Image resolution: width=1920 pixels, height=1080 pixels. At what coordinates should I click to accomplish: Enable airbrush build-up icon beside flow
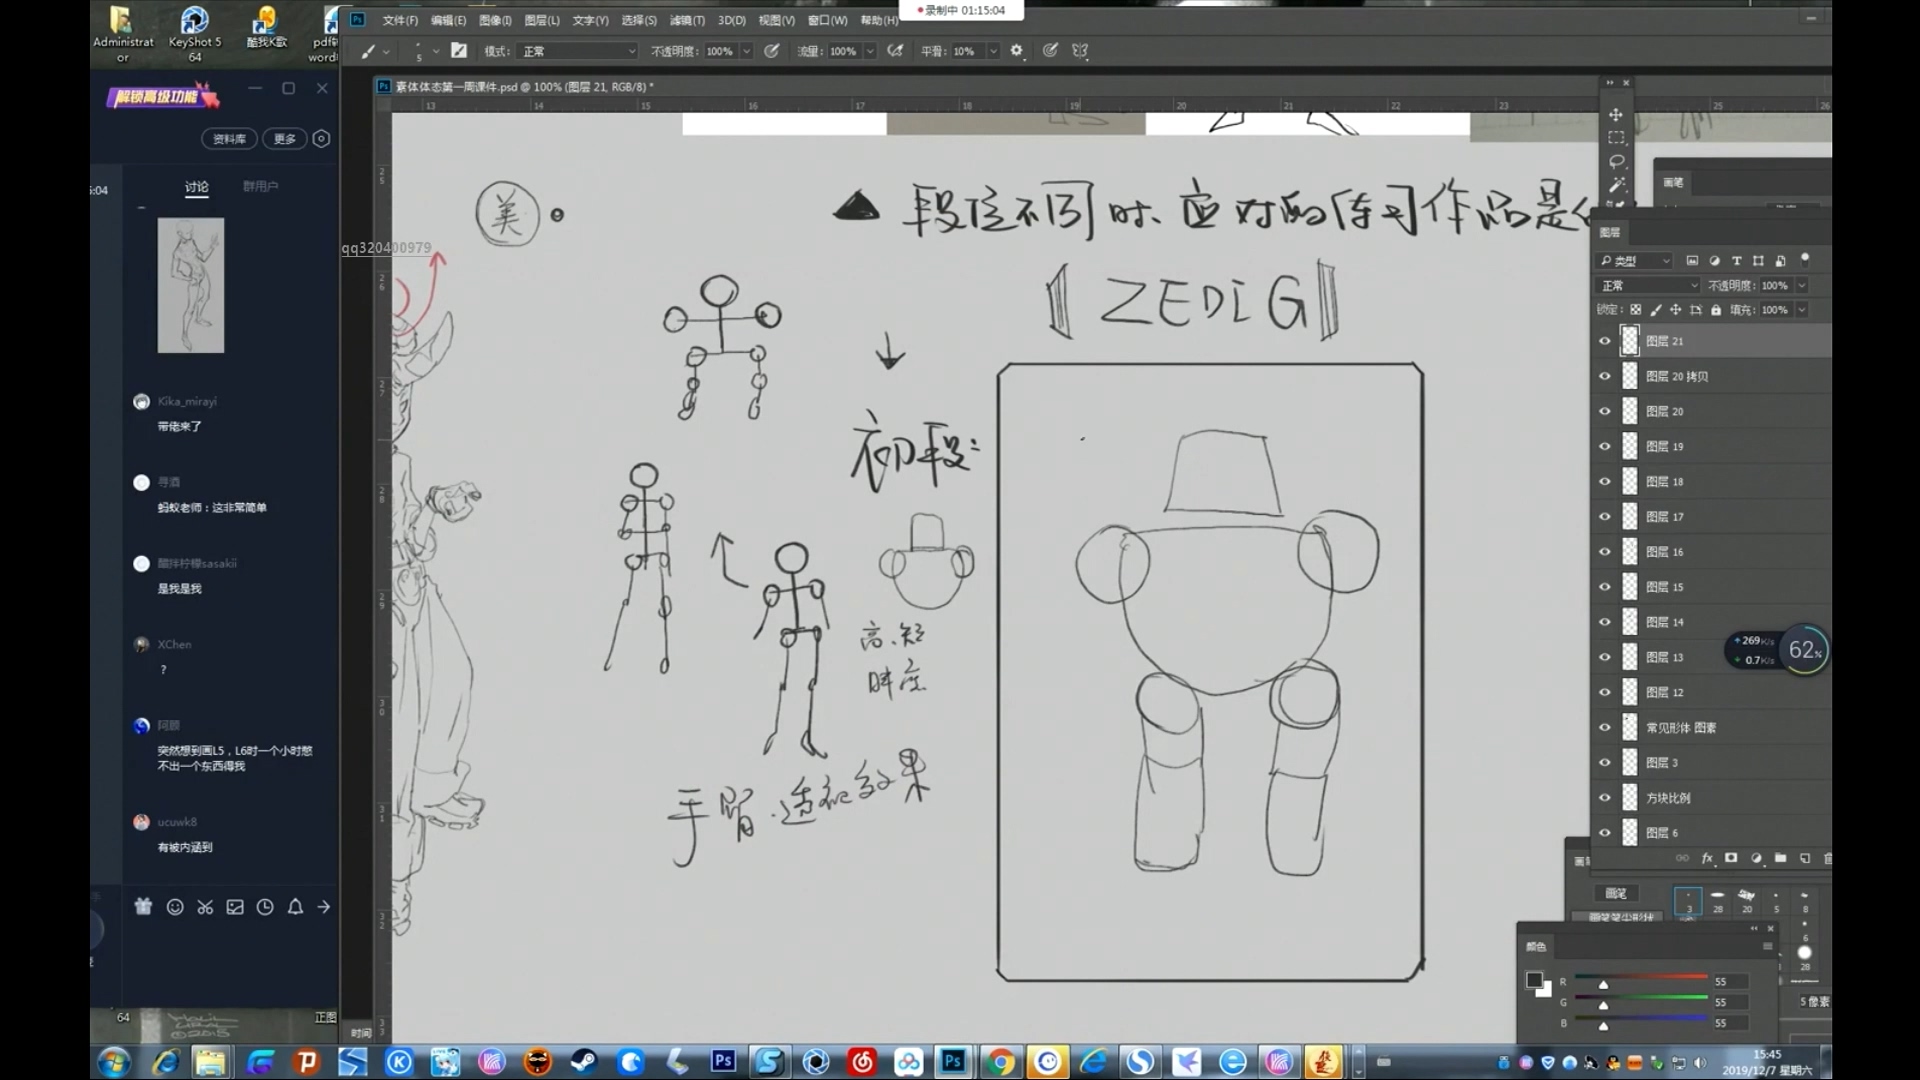(x=895, y=51)
